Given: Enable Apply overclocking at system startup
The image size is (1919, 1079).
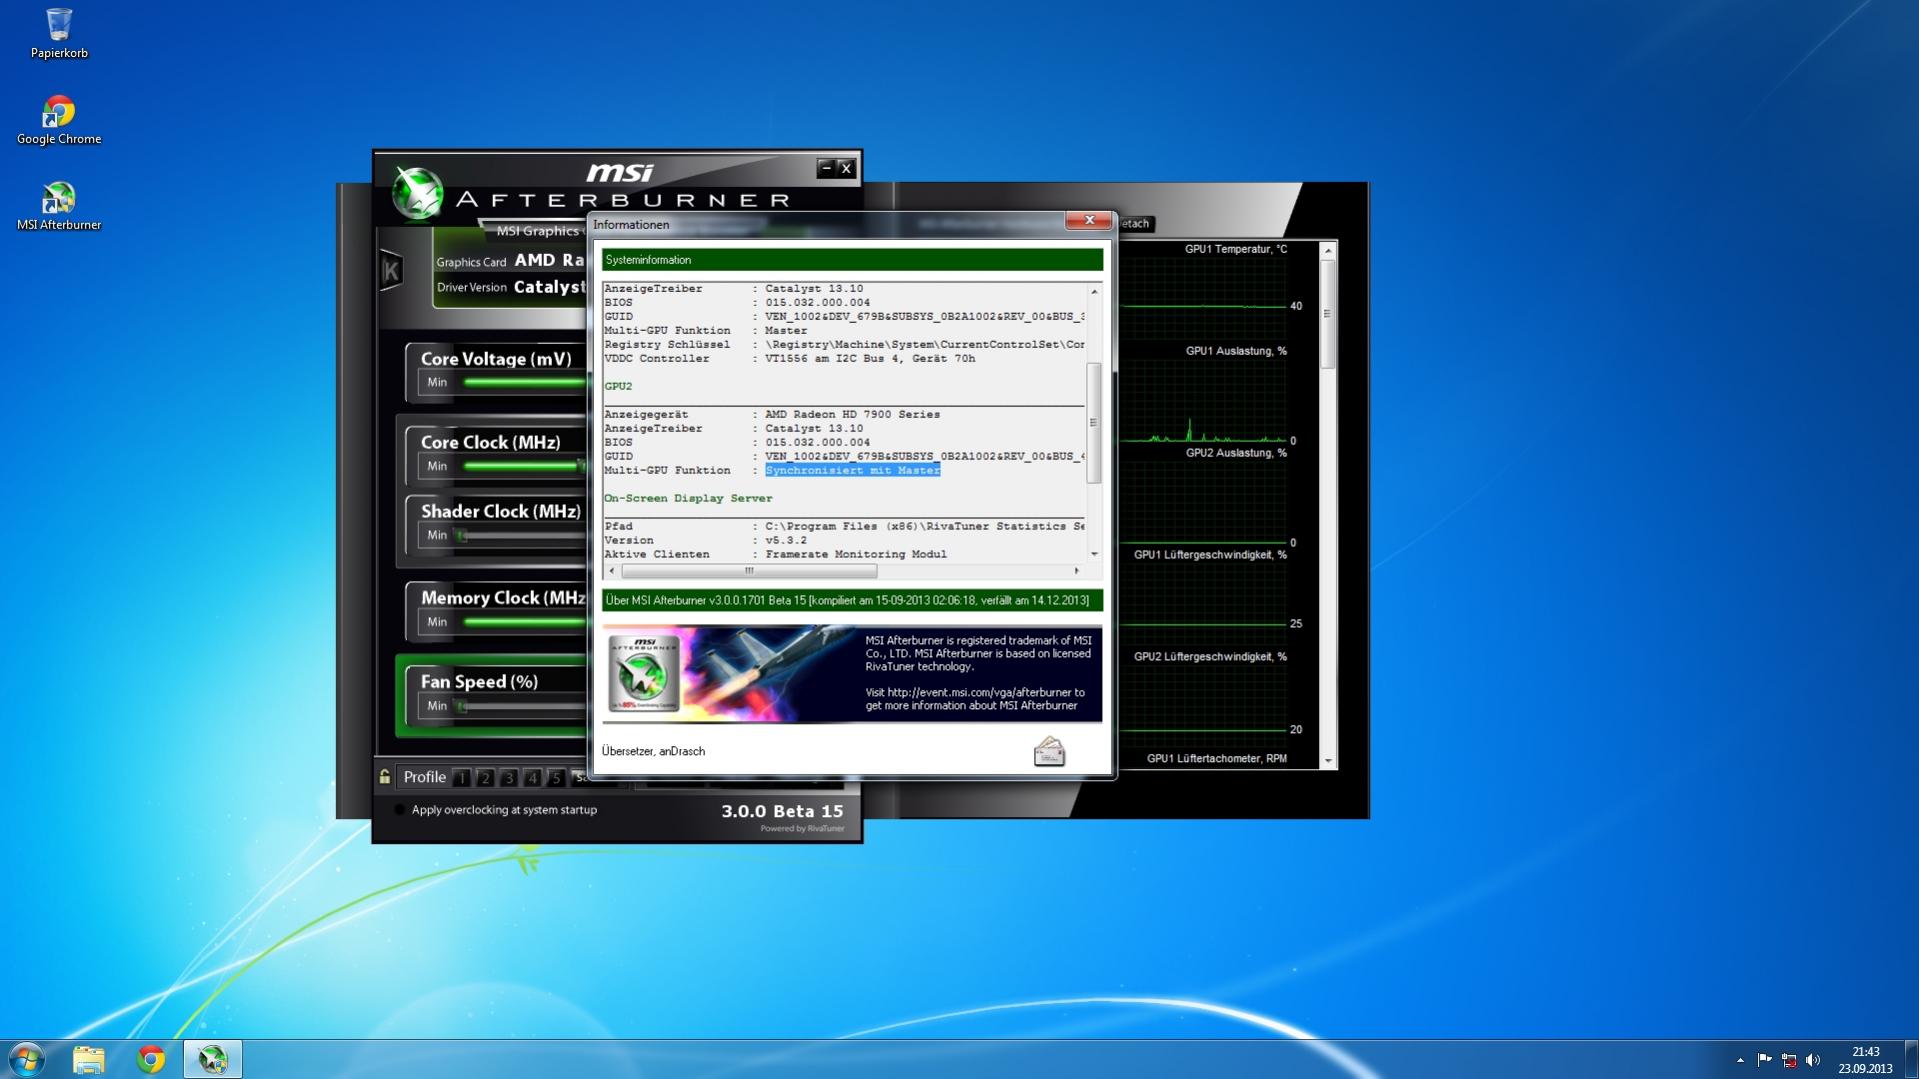Looking at the screenshot, I should (400, 810).
